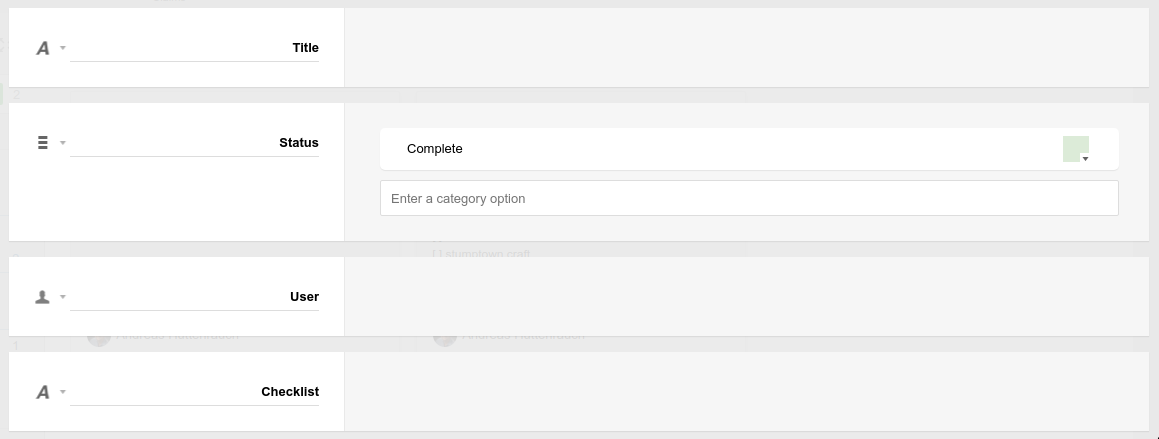Open the field type arrow for Status
Image resolution: width=1159 pixels, height=439 pixels.
pos(63,143)
